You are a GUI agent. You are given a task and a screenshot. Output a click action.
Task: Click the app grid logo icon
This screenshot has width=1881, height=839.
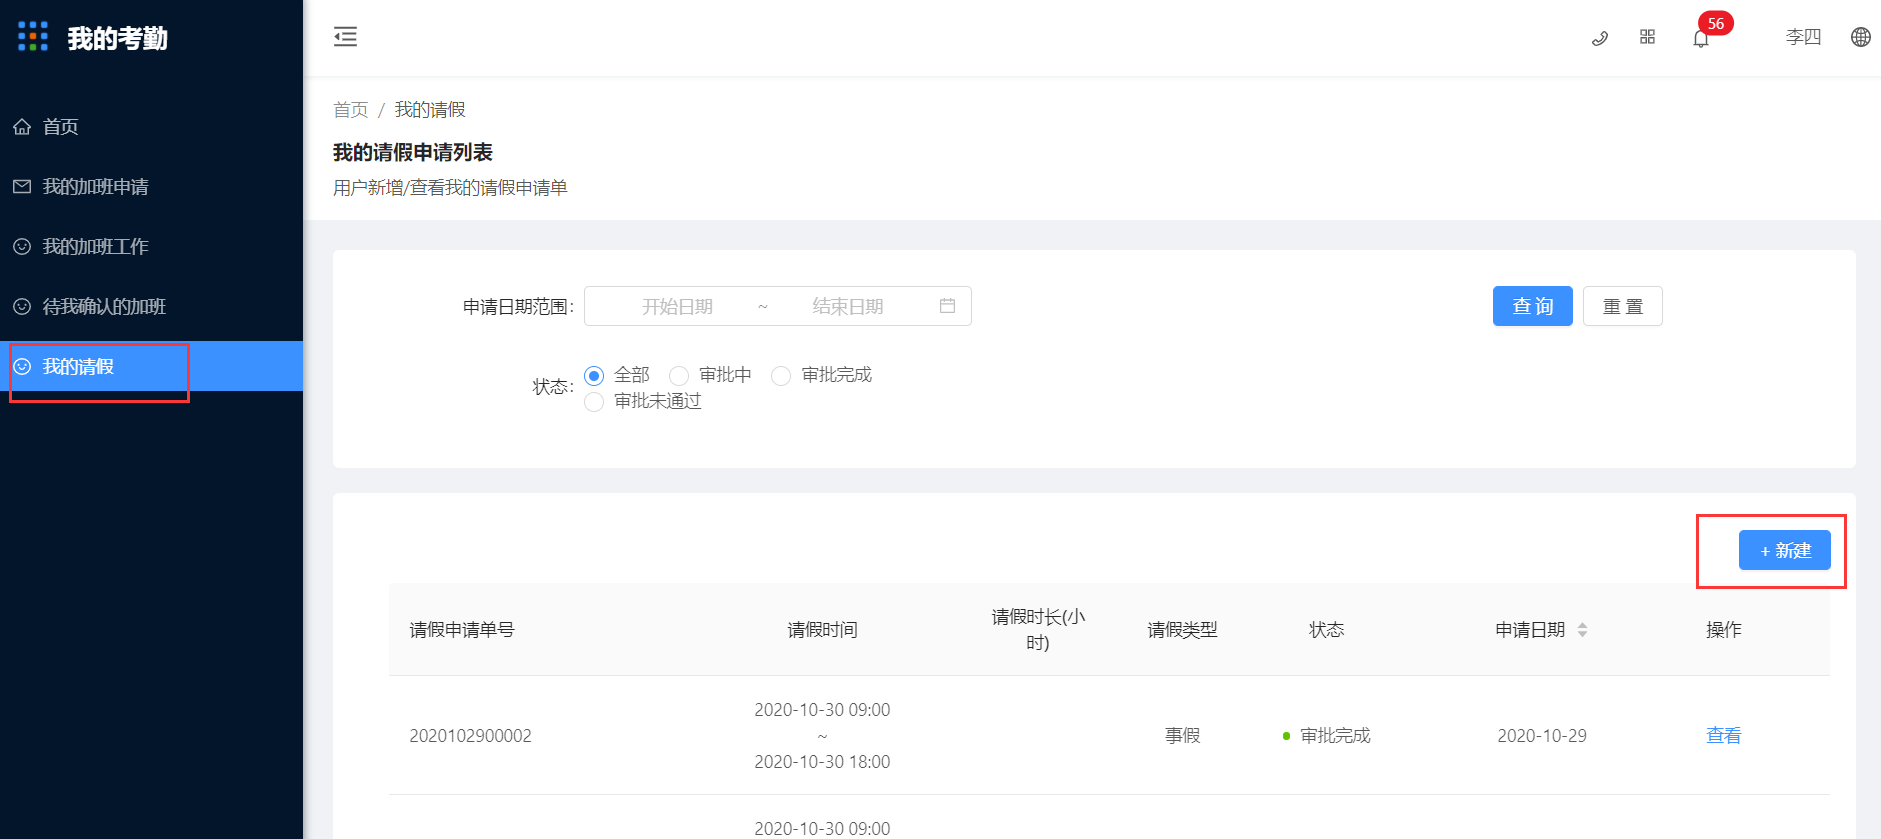tap(33, 37)
